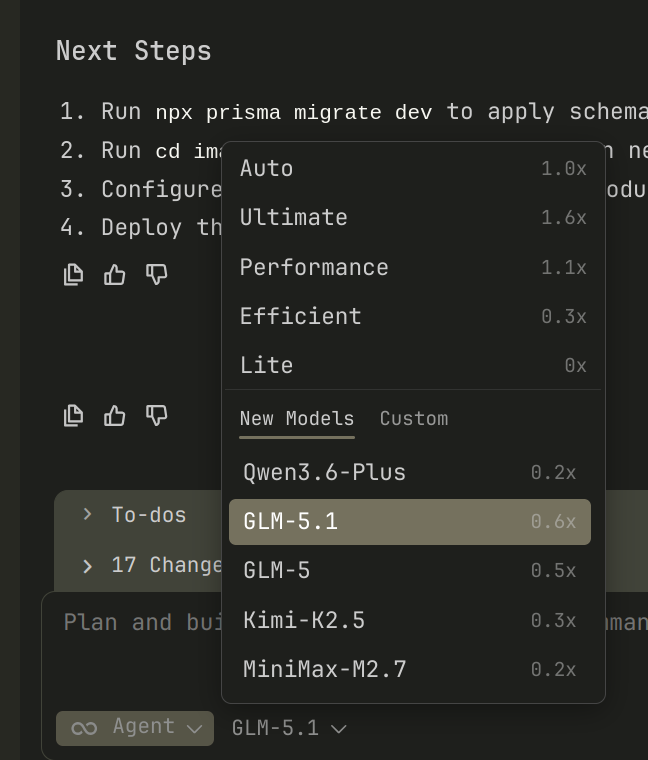Click the lower copy icon above To-dos
648x760 pixels.
pos(74,416)
